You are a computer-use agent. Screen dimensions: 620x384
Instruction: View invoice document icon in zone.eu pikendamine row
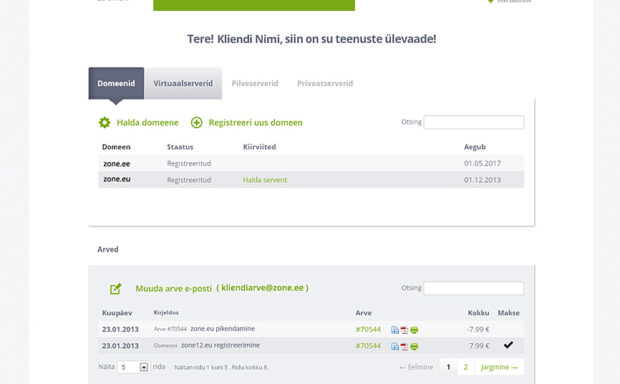pos(395,330)
